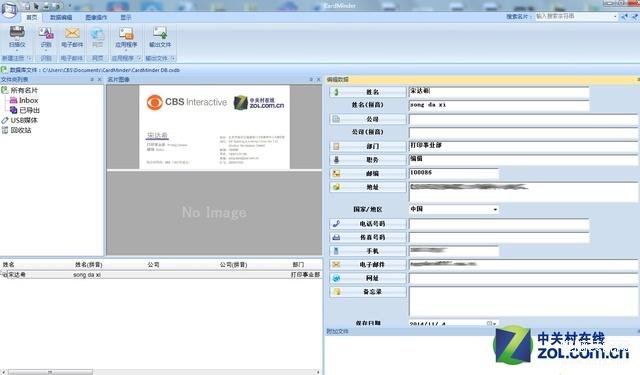Click the empty 电话号码 input field
Image resolution: width=640 pixels, height=375 pixels.
[499, 224]
